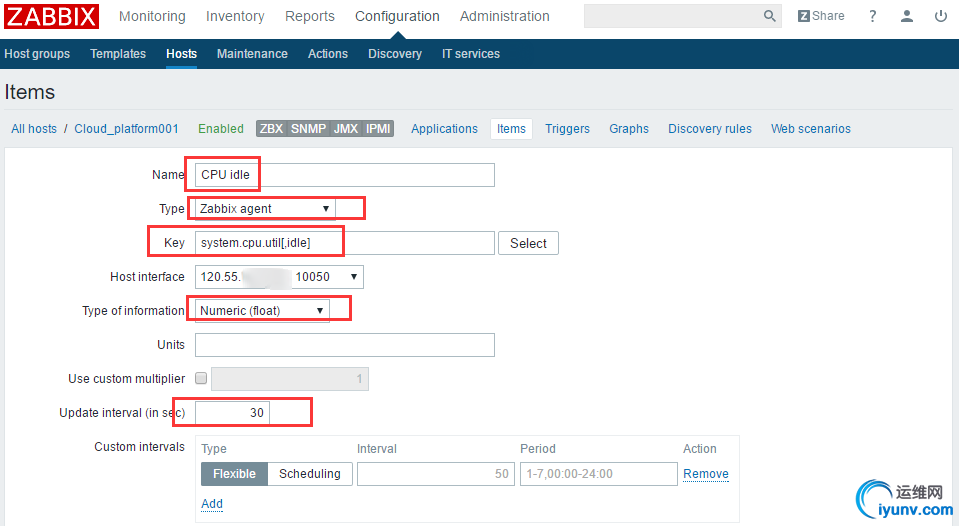
Task: Switch to the Applications tab
Action: tap(445, 129)
